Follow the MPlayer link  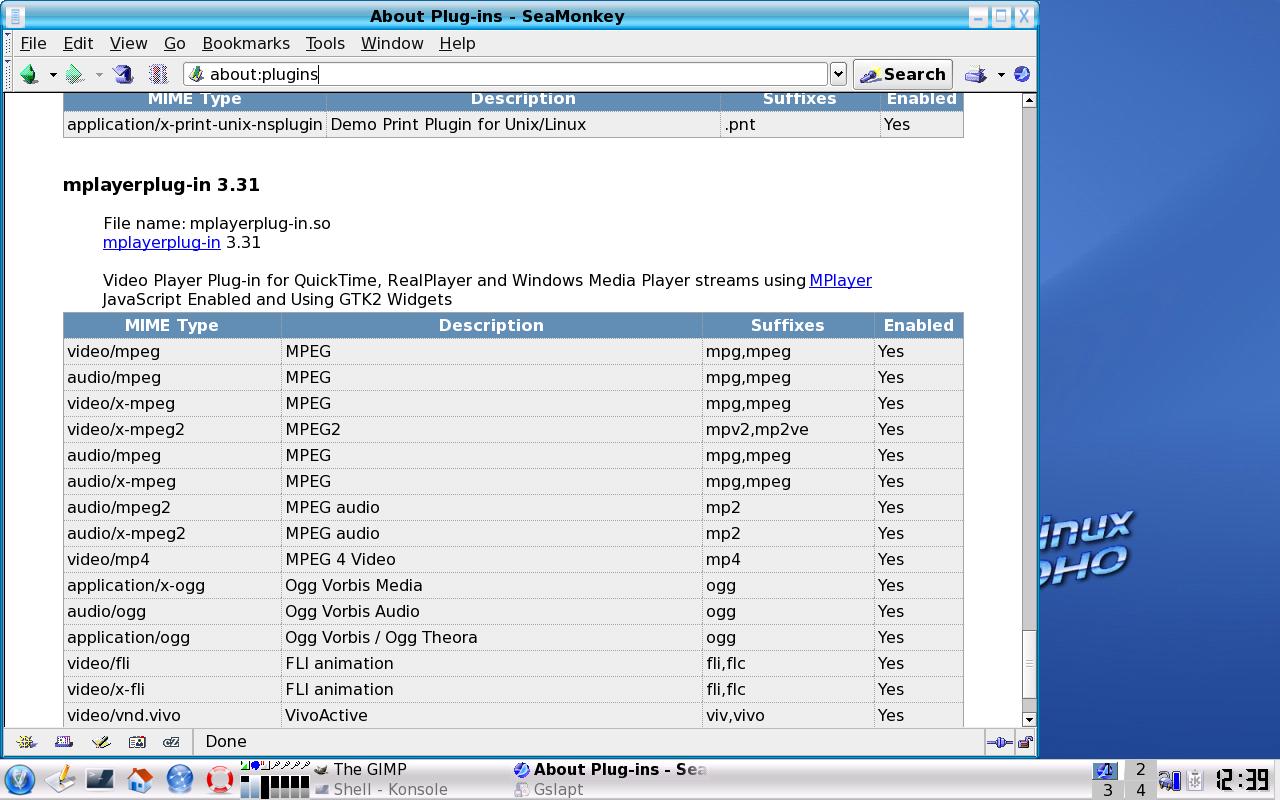tap(840, 280)
